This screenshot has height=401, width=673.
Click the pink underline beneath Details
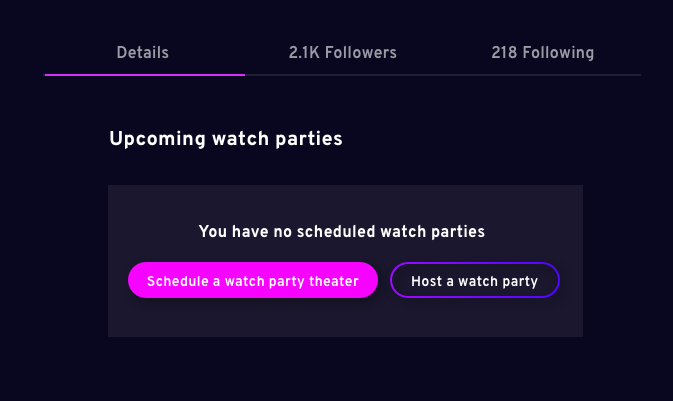(x=145, y=75)
